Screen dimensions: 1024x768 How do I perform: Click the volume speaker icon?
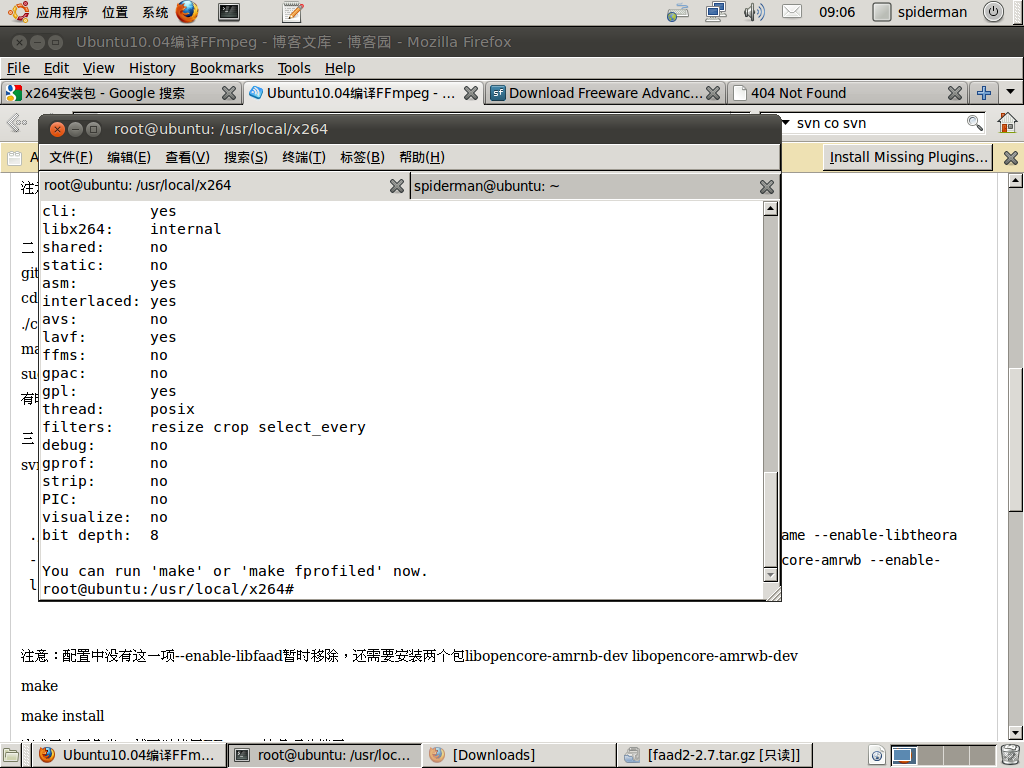click(754, 12)
